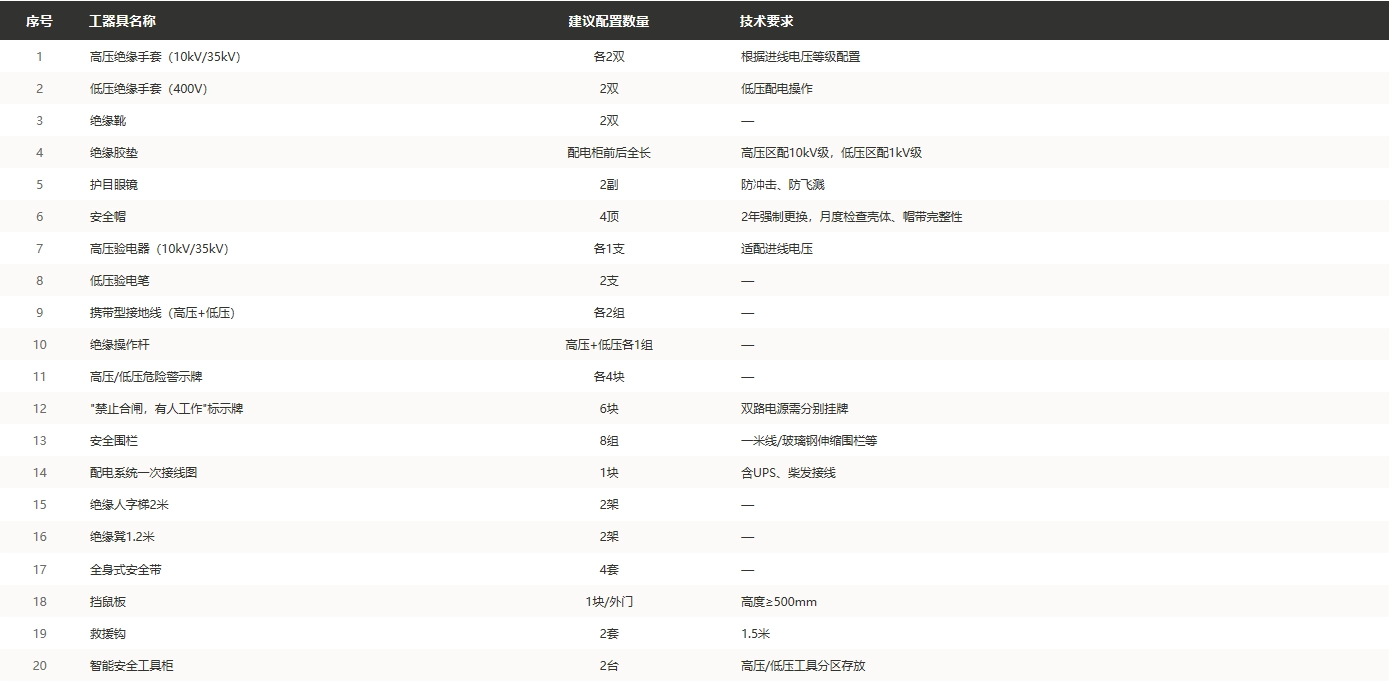Click quantity 各2双 in row 1
1393x685 pixels.
click(609, 57)
